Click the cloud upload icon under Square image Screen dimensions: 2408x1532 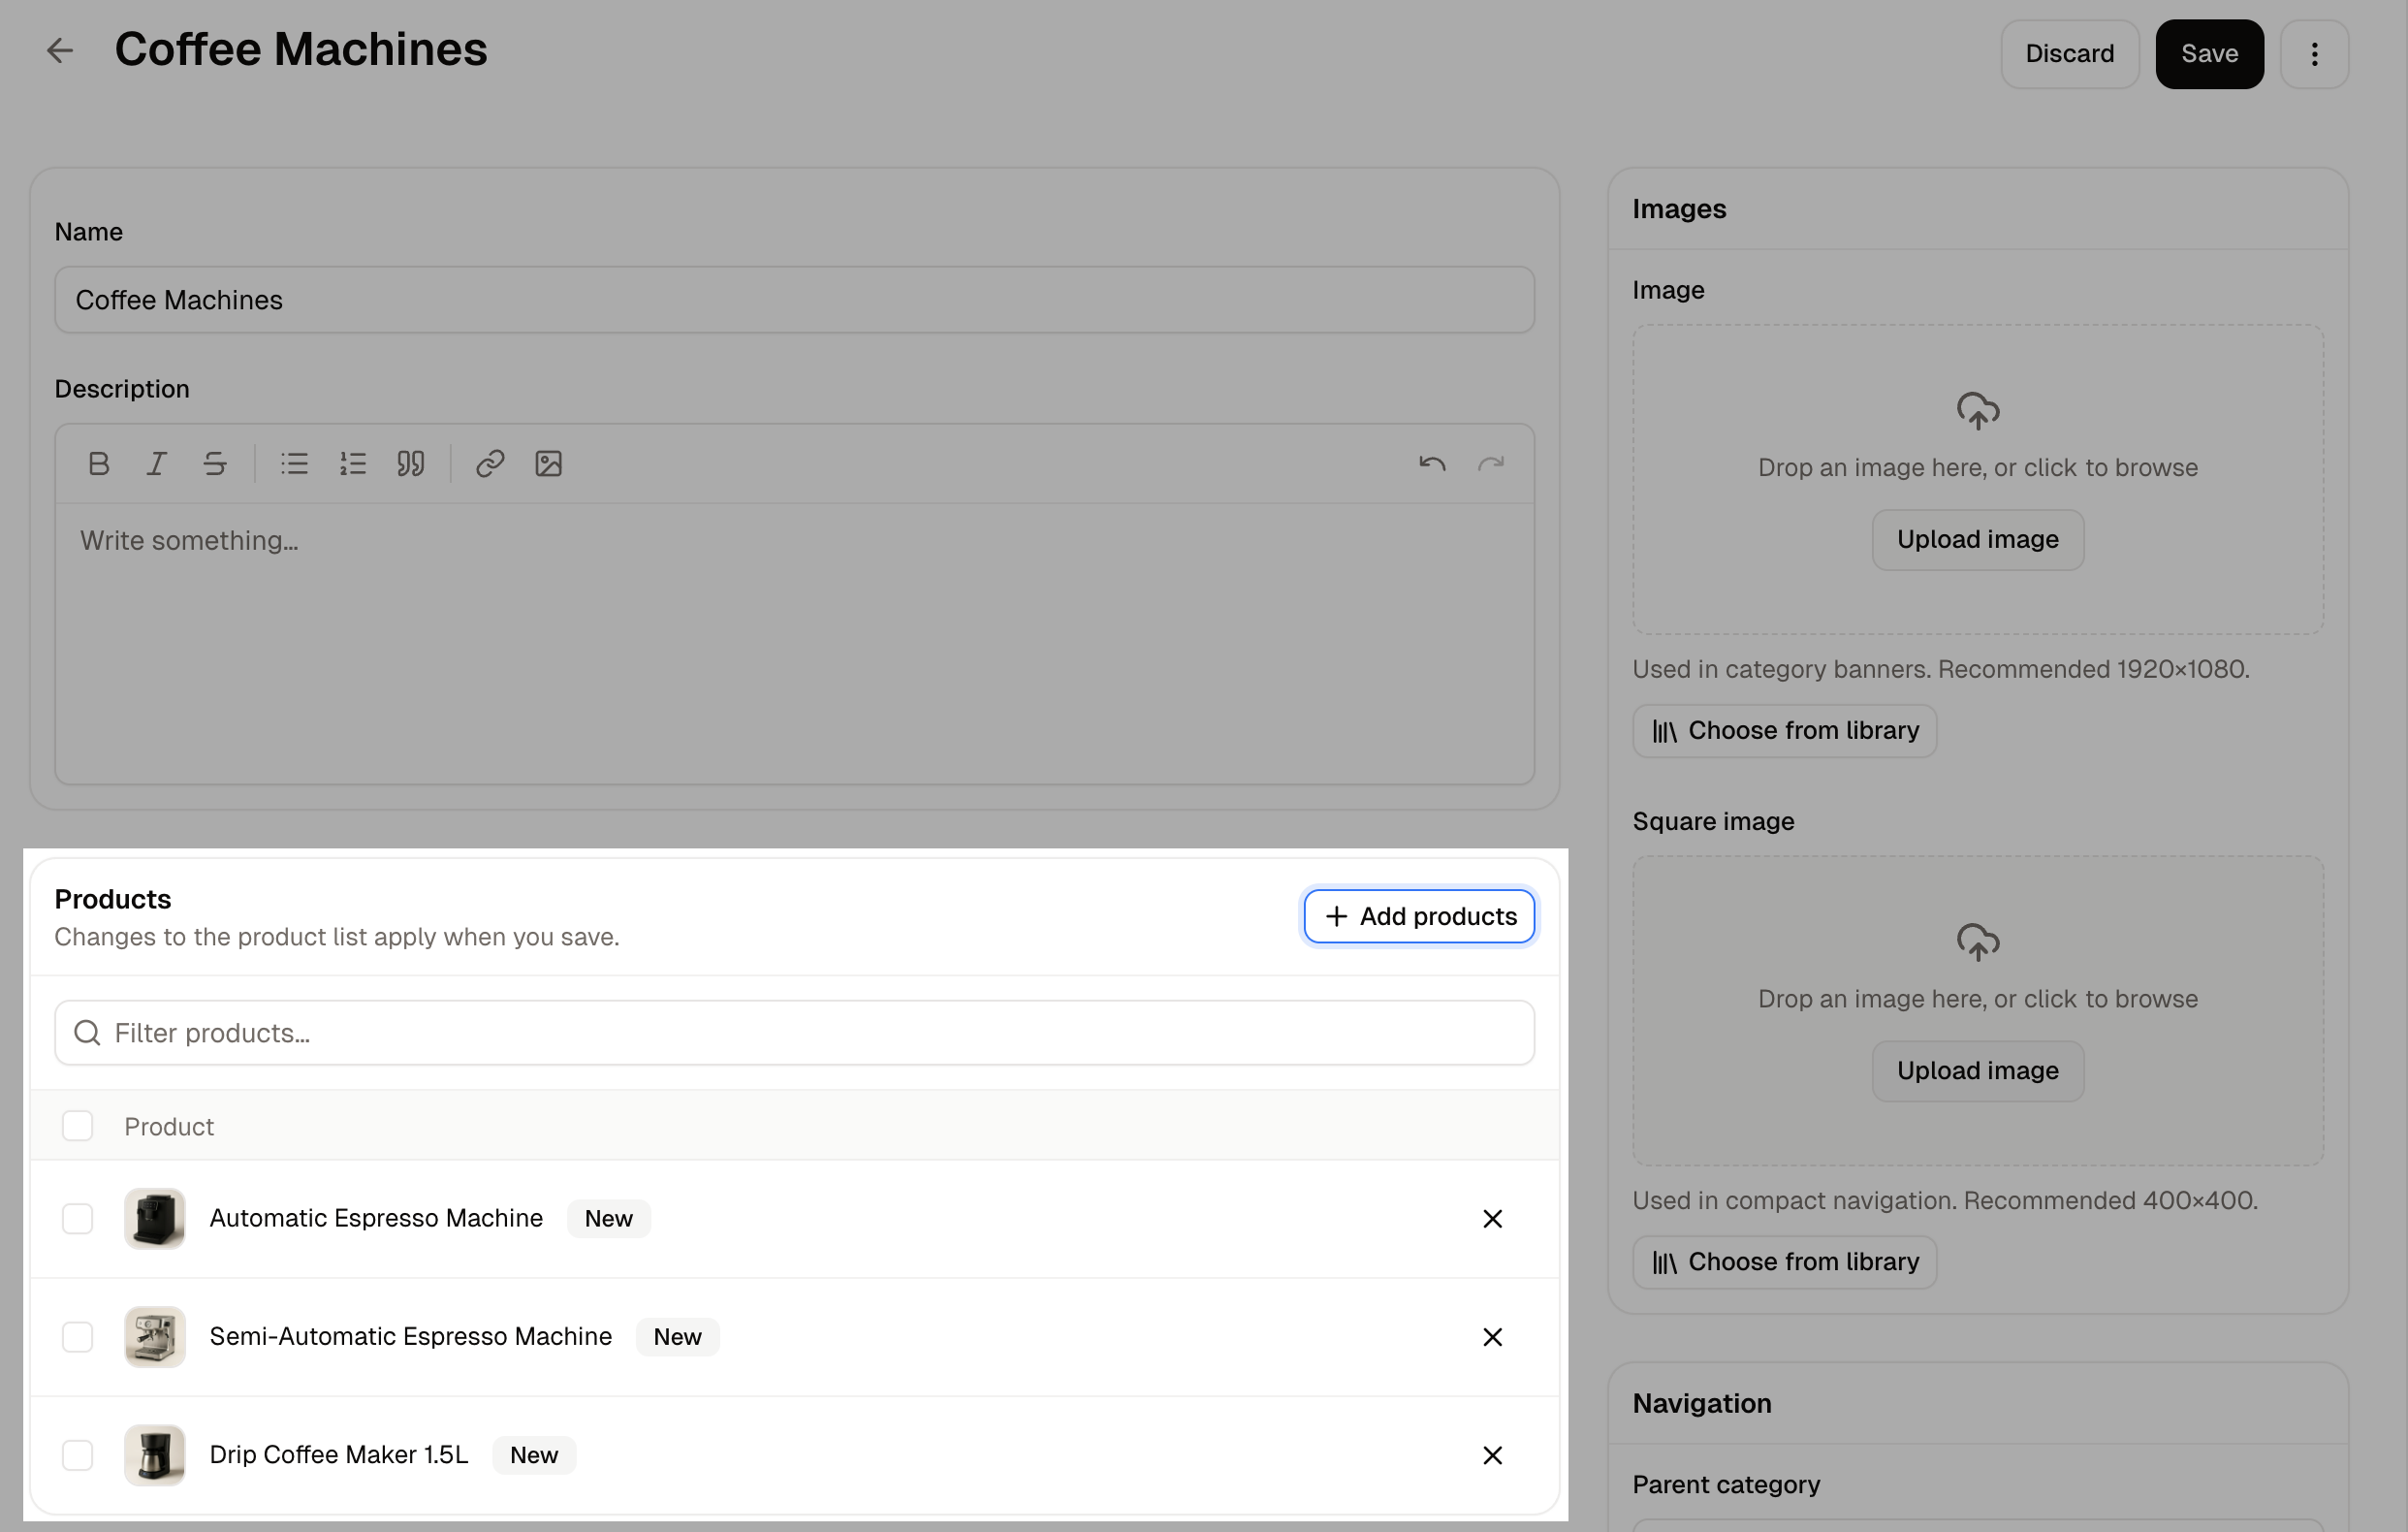coord(1978,942)
